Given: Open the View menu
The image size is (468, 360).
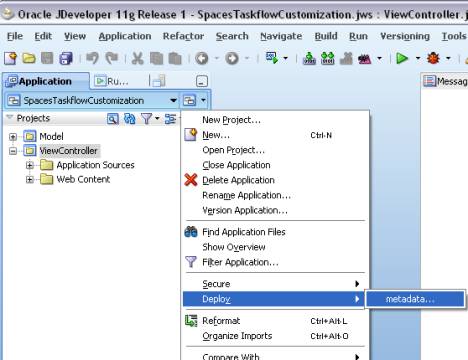Looking at the screenshot, I should click(75, 36).
